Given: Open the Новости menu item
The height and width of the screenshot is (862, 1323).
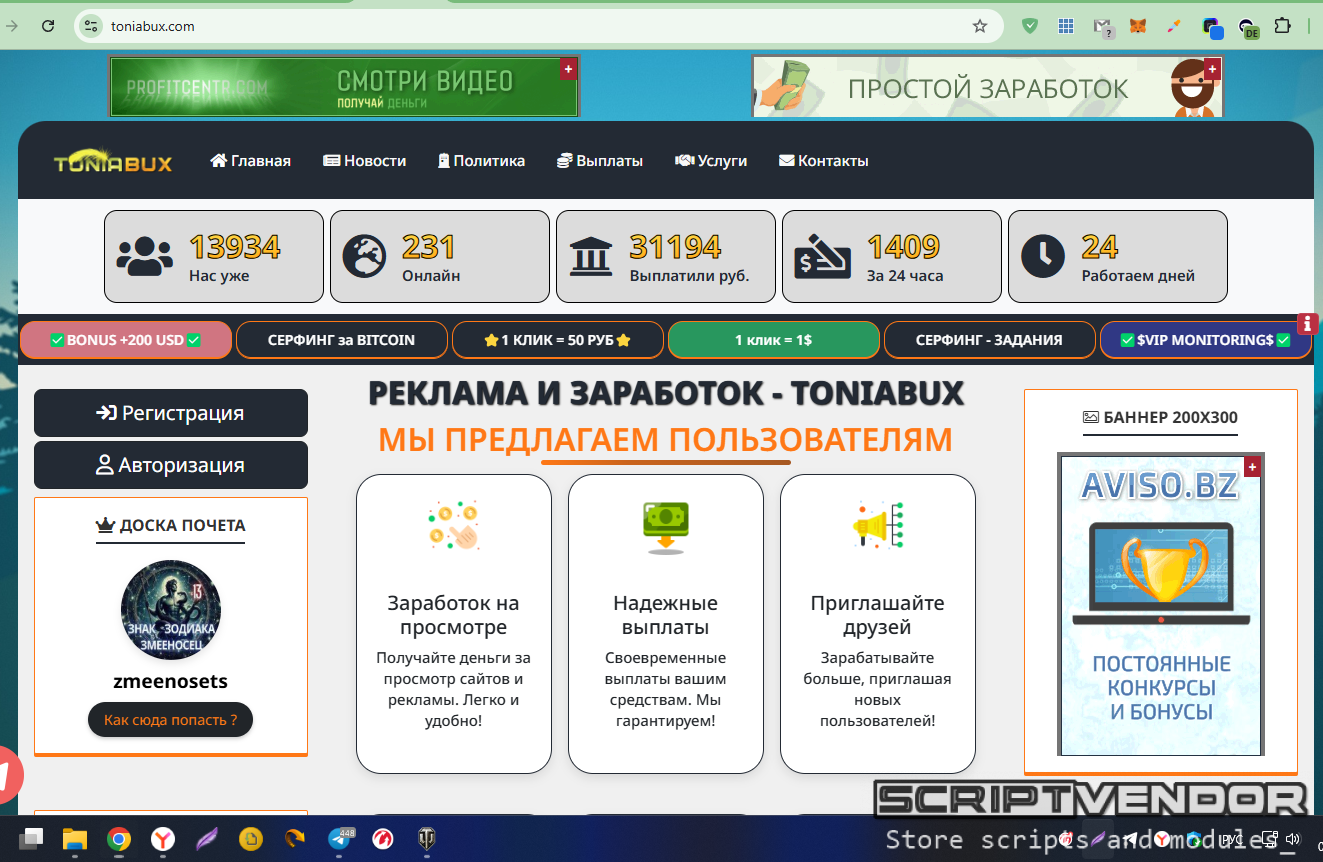Looking at the screenshot, I should (x=364, y=161).
